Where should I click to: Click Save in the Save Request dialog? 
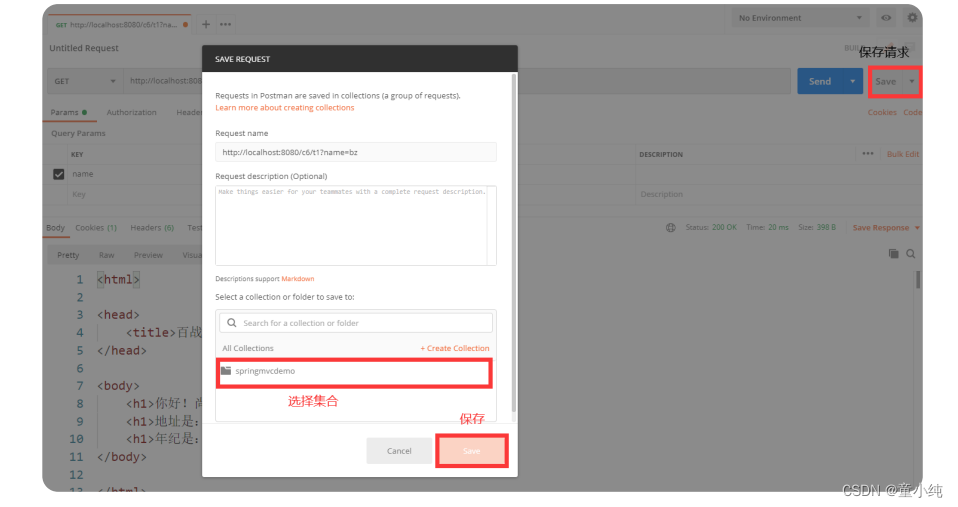(472, 451)
